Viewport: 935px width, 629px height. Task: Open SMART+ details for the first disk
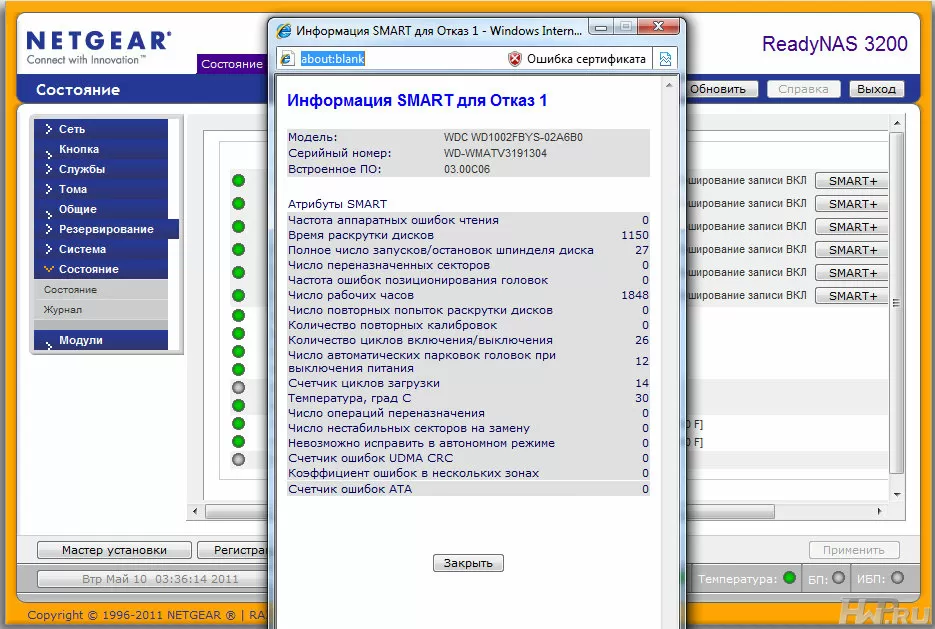(x=852, y=181)
